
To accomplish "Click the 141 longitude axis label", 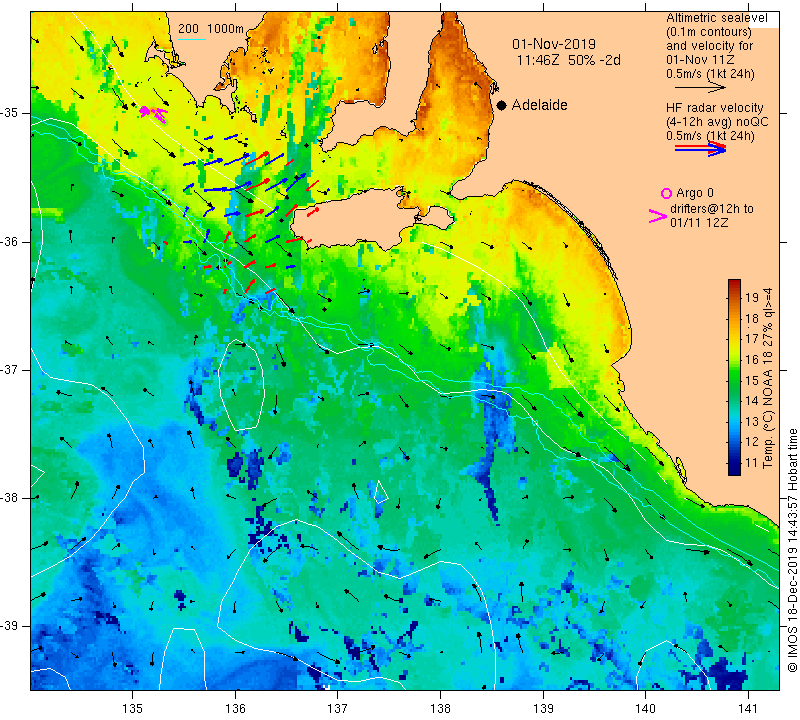I will point(748,708).
